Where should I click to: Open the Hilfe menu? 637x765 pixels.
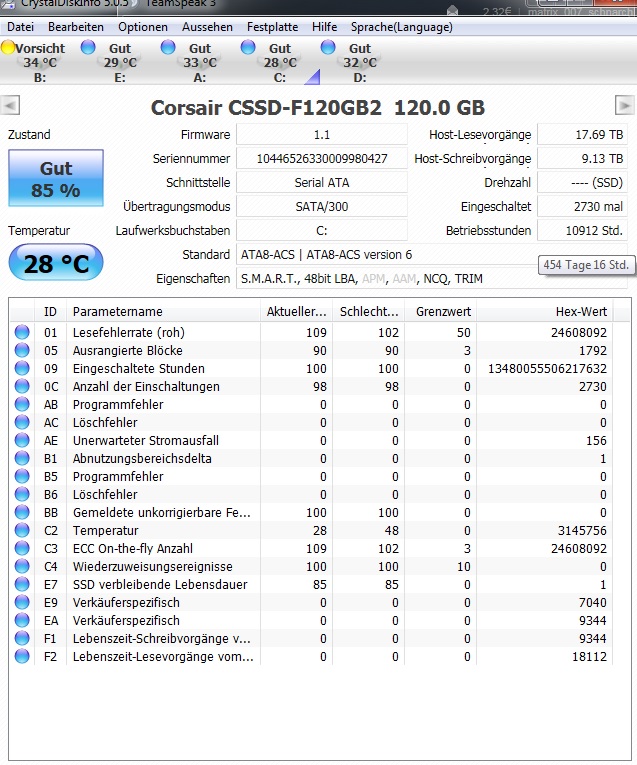[324, 27]
